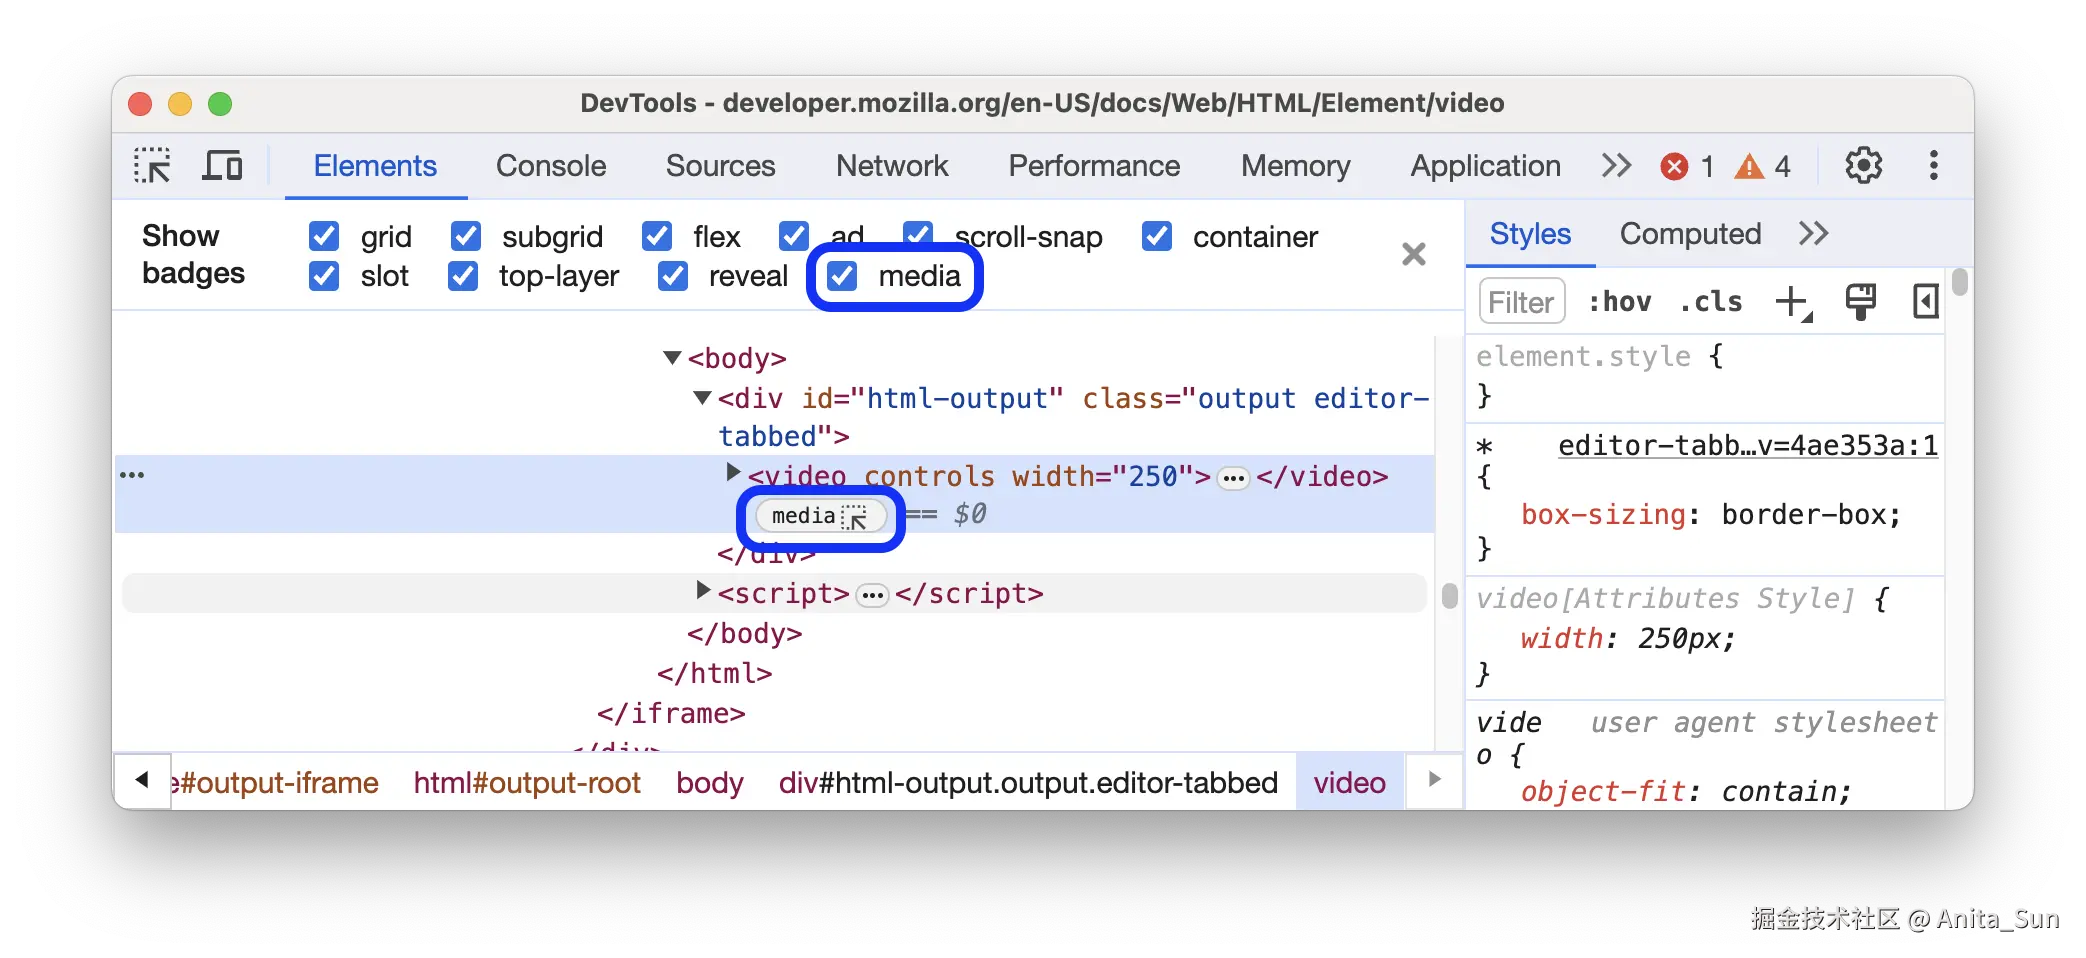The height and width of the screenshot is (958, 2086).
Task: Open the Memory tab
Action: [x=1295, y=166]
